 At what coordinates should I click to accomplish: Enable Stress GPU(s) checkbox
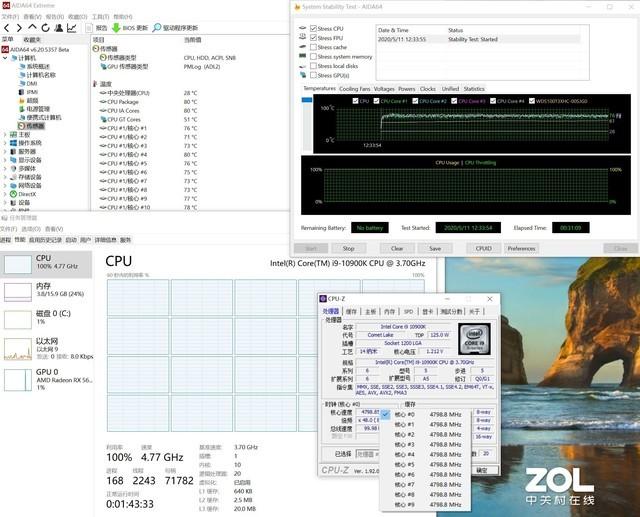(313, 75)
